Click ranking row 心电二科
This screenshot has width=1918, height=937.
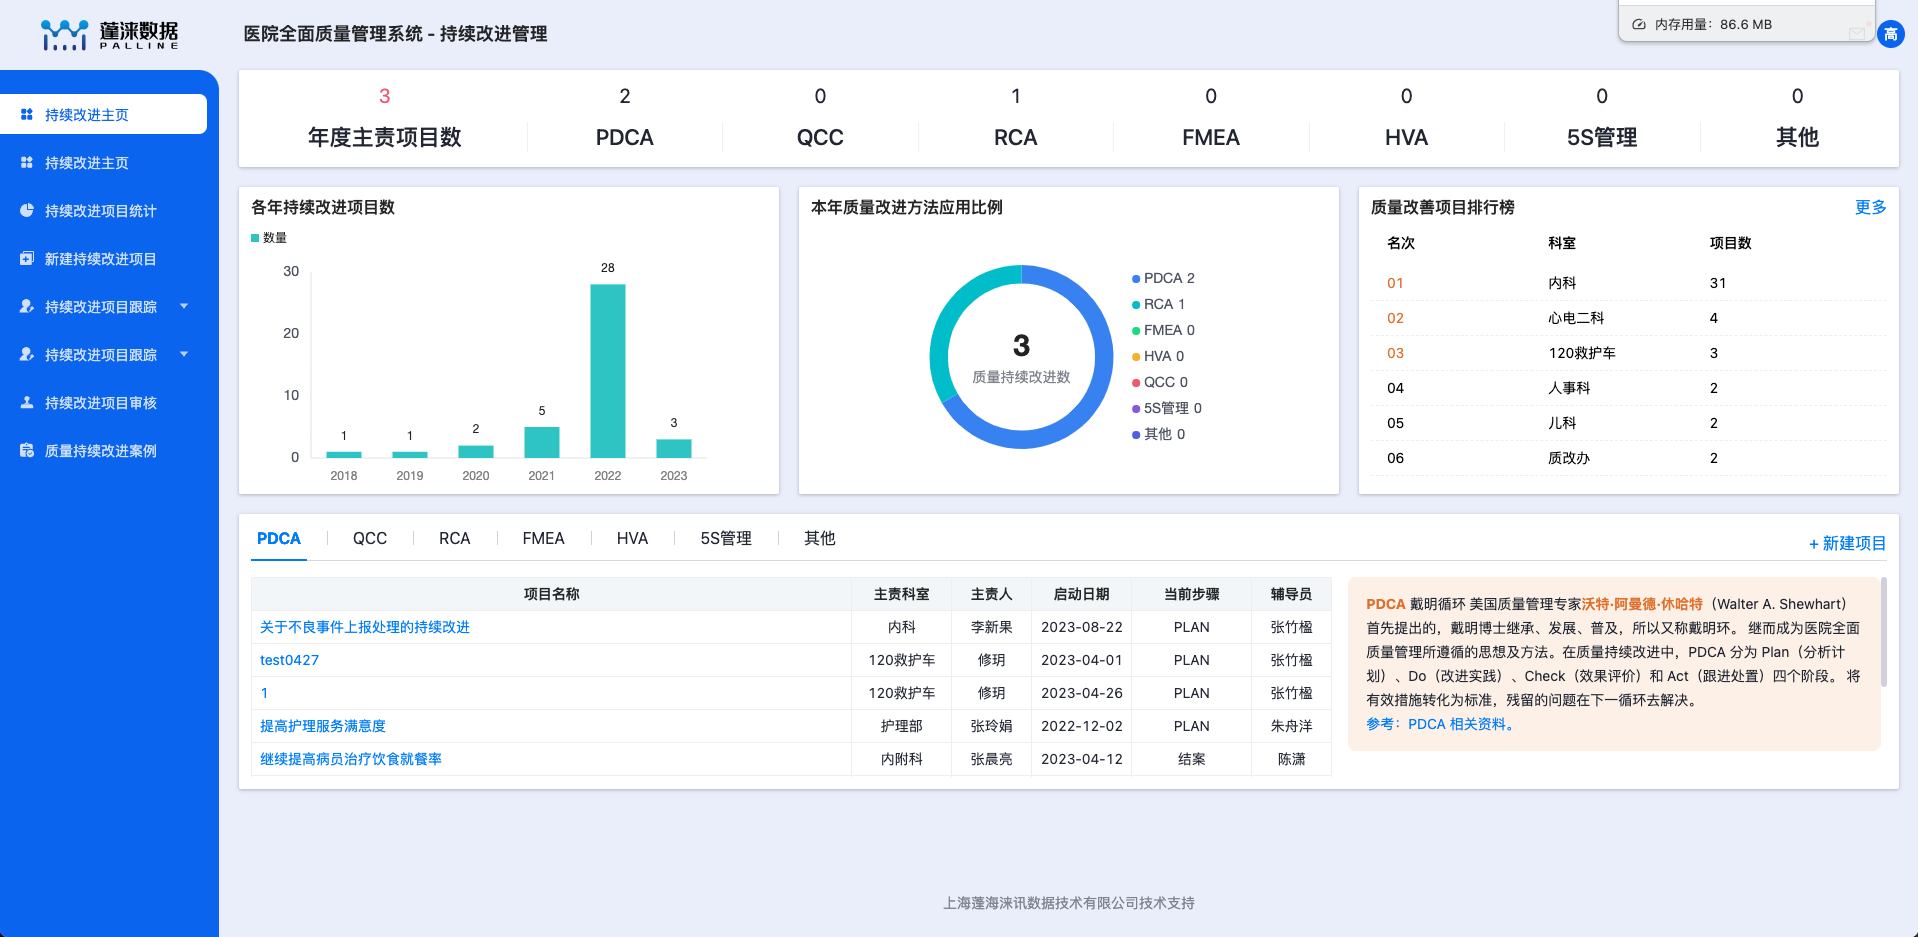click(1628, 318)
